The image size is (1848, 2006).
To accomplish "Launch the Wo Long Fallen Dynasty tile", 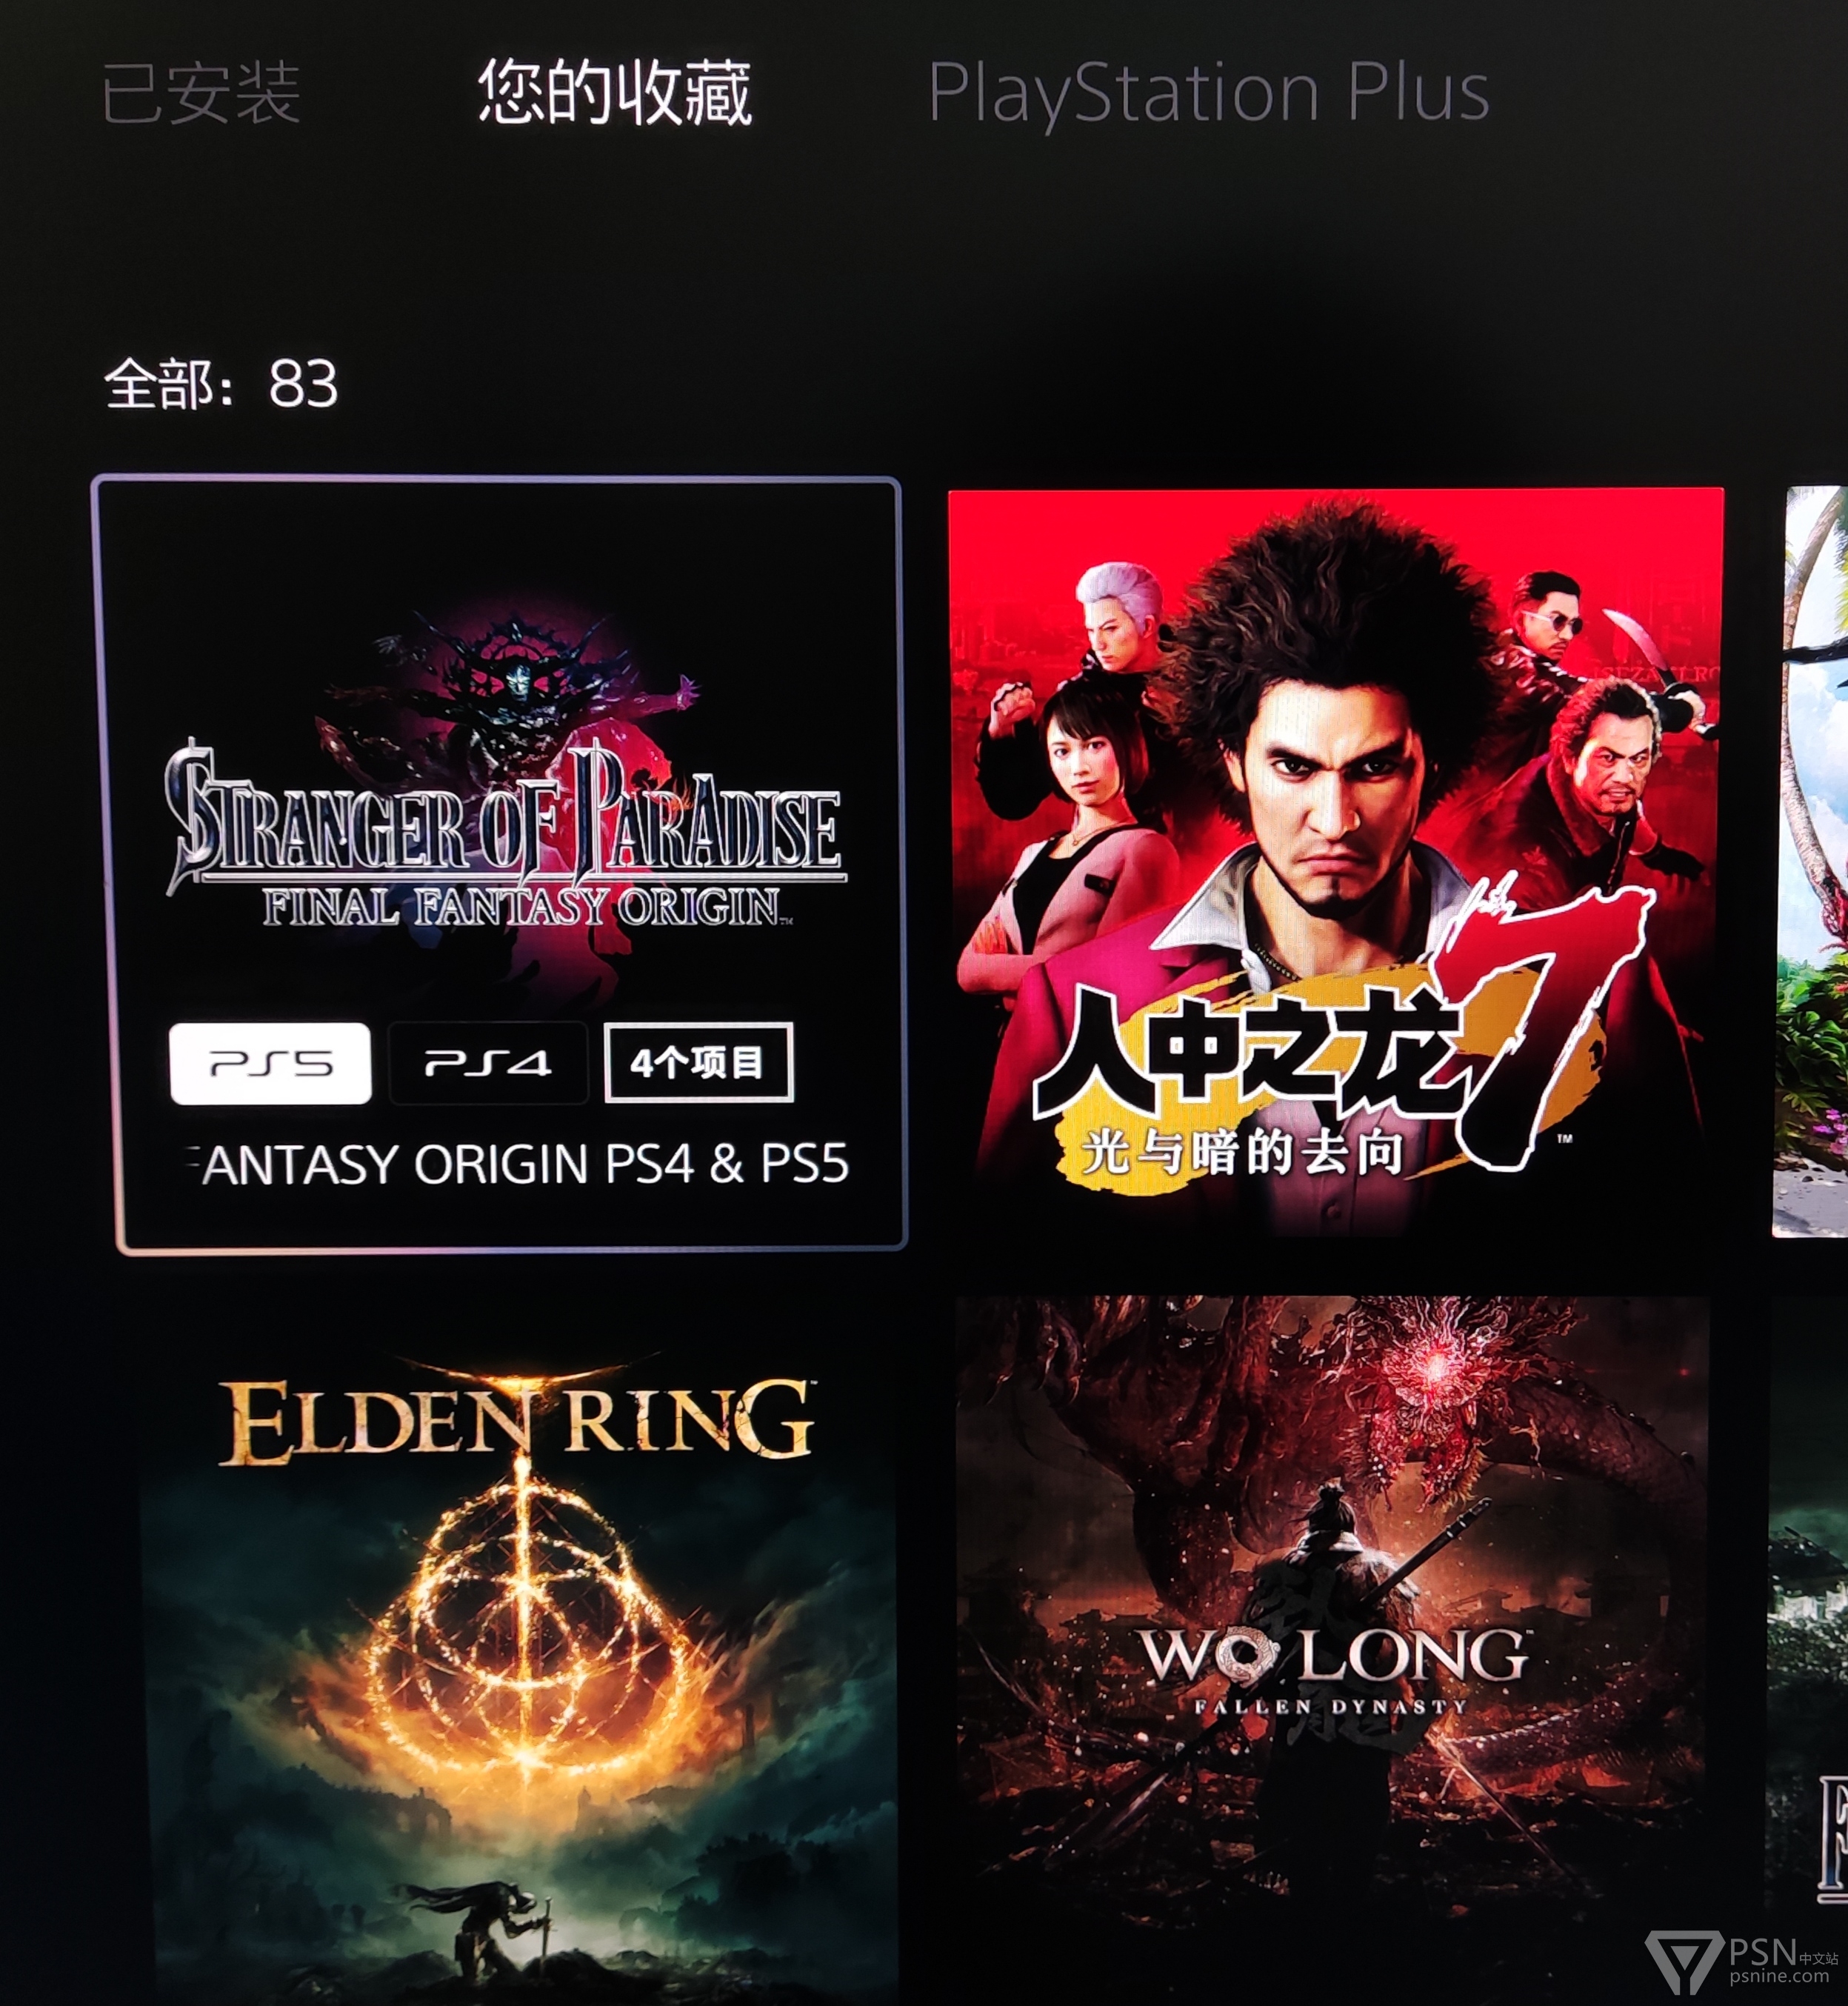I will (1332, 1650).
